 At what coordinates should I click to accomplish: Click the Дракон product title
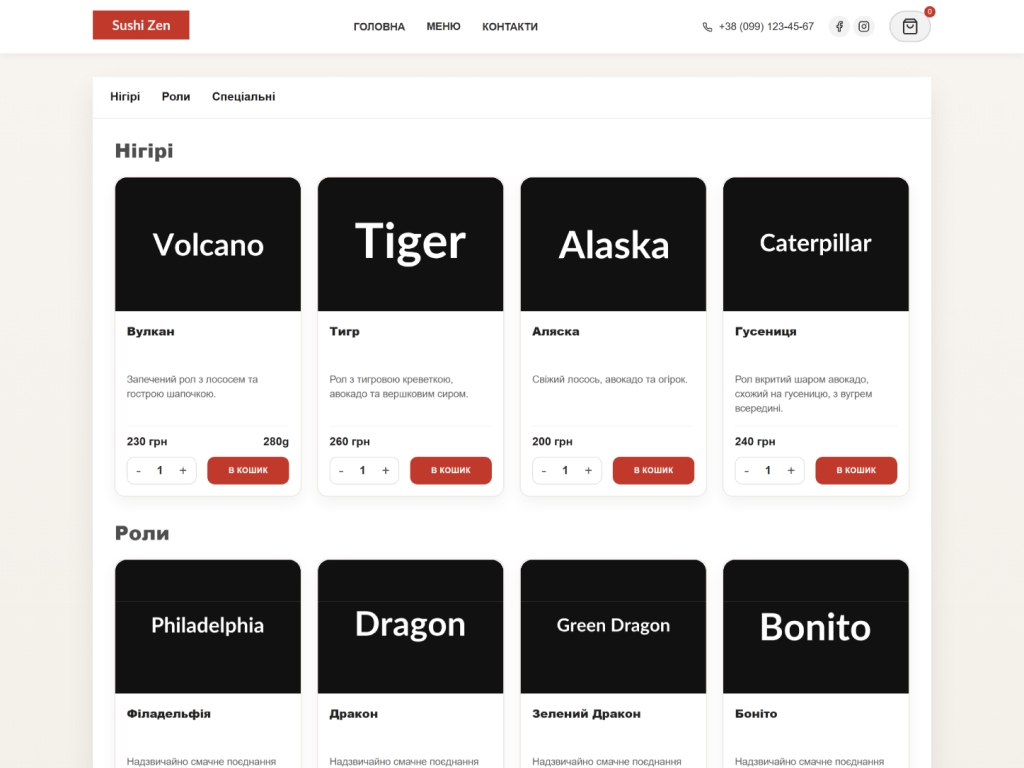(x=353, y=714)
